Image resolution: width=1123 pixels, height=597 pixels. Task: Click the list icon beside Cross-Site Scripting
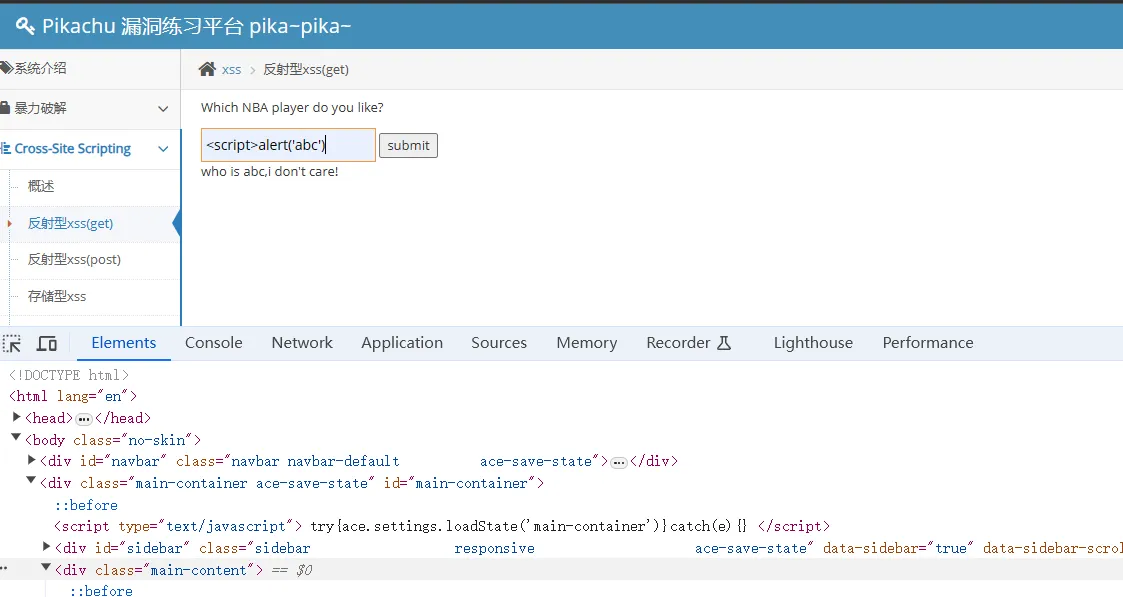tap(6, 148)
